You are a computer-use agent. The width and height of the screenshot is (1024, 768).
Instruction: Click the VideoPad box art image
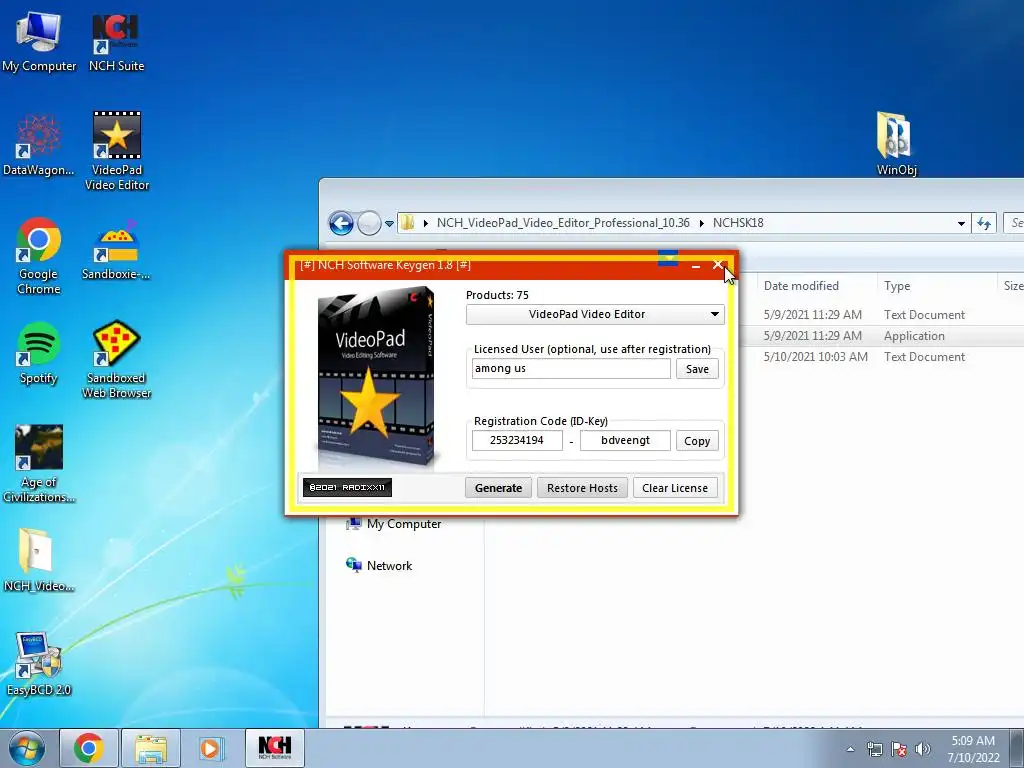376,377
